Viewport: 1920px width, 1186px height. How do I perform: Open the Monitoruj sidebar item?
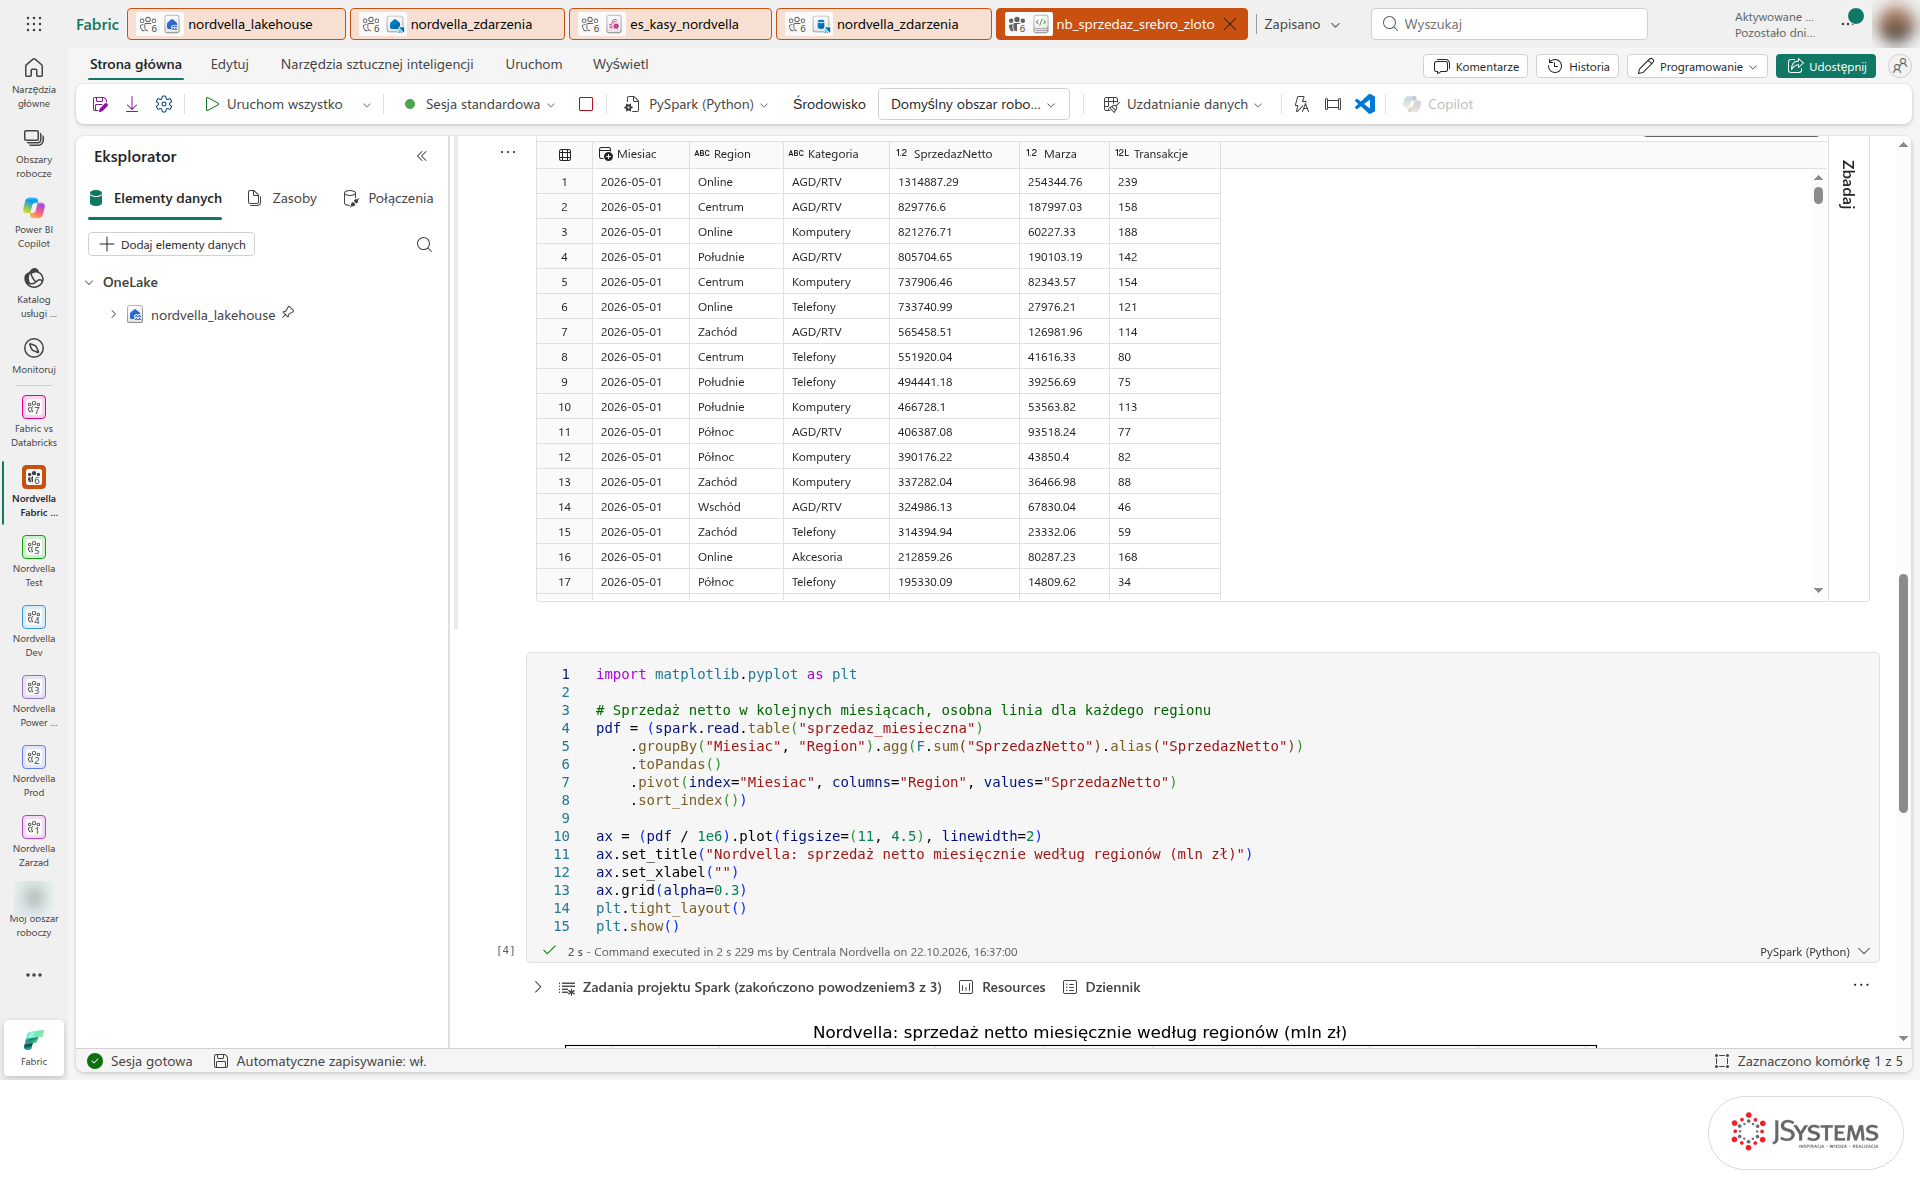pos(34,355)
